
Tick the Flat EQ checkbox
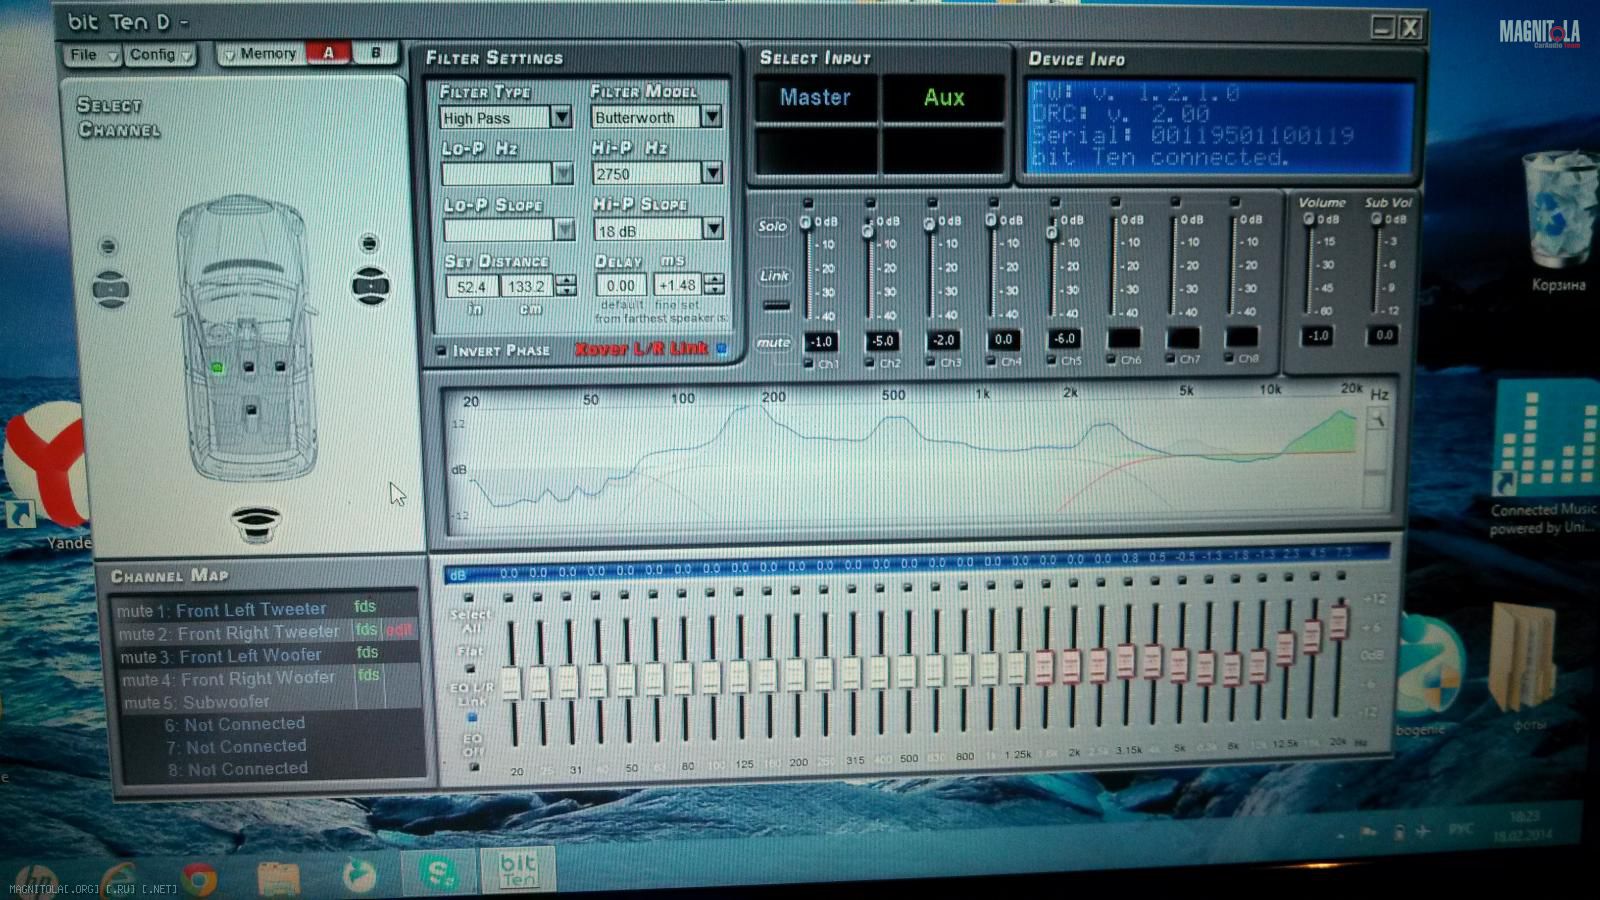pyautogui.click(x=470, y=668)
